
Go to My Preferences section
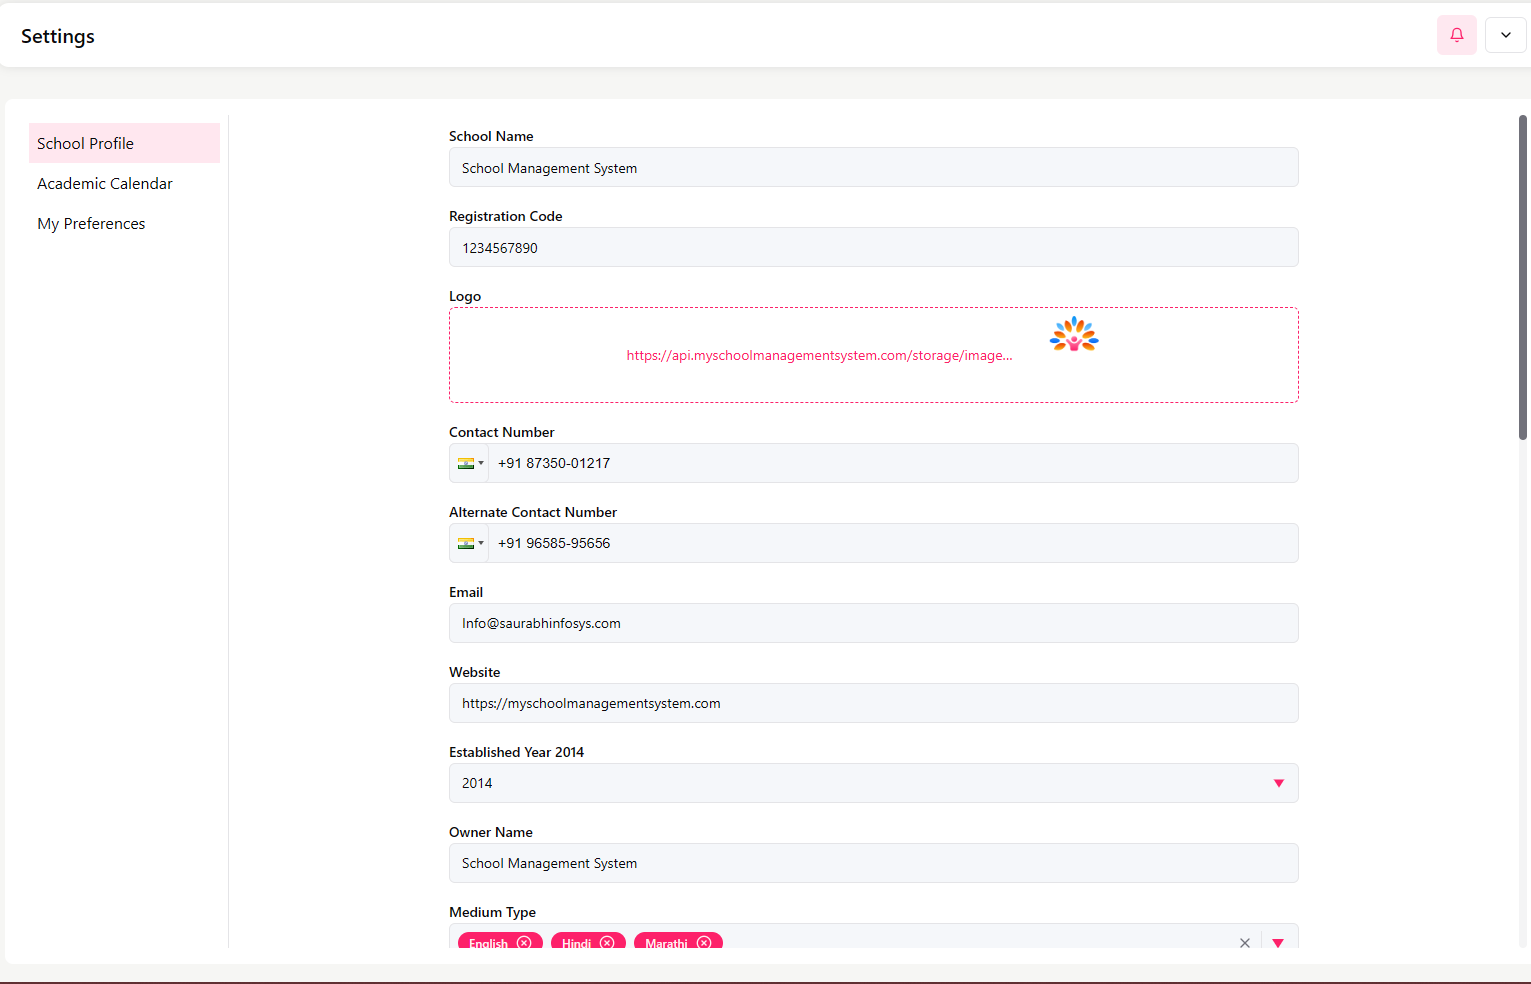coord(91,224)
